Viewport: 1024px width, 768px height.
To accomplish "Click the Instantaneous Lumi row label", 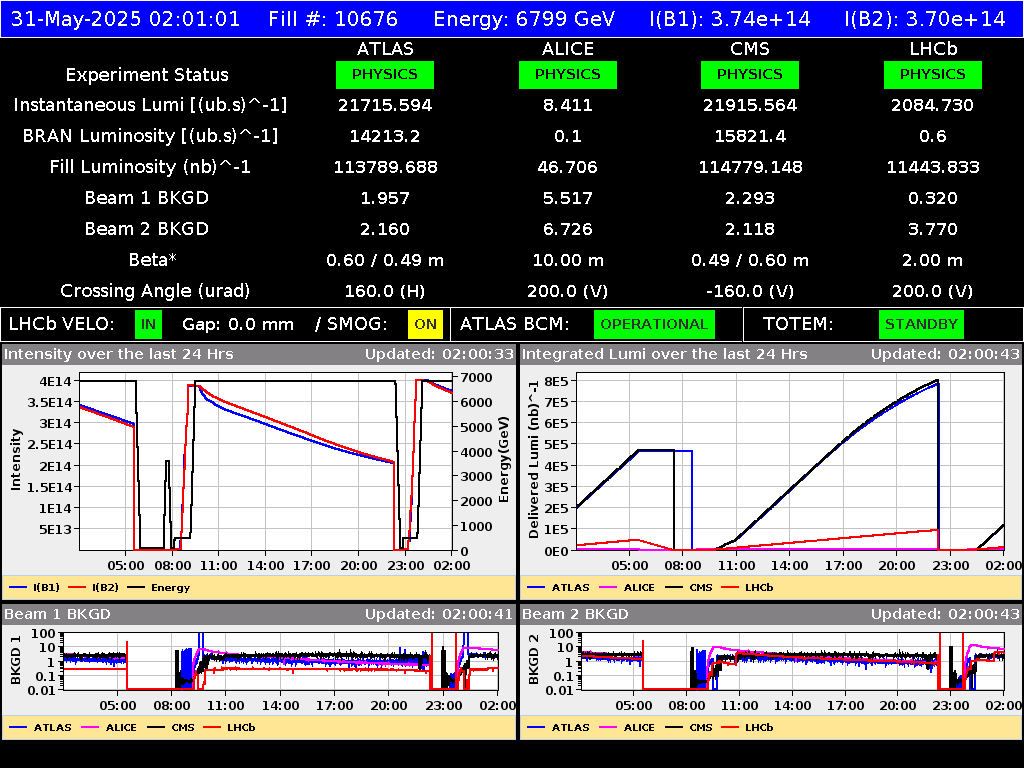I will [150, 105].
